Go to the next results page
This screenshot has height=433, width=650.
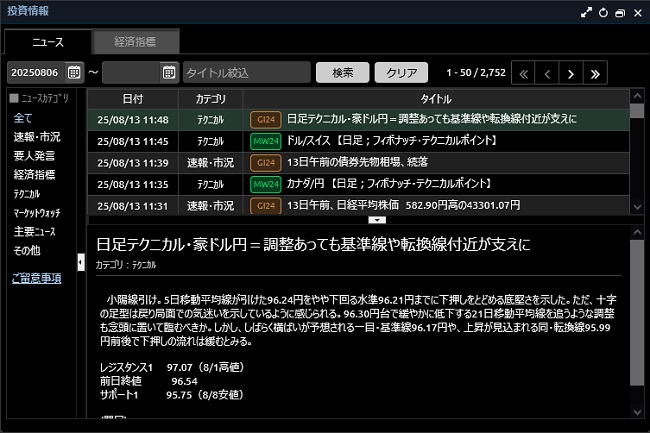click(571, 74)
